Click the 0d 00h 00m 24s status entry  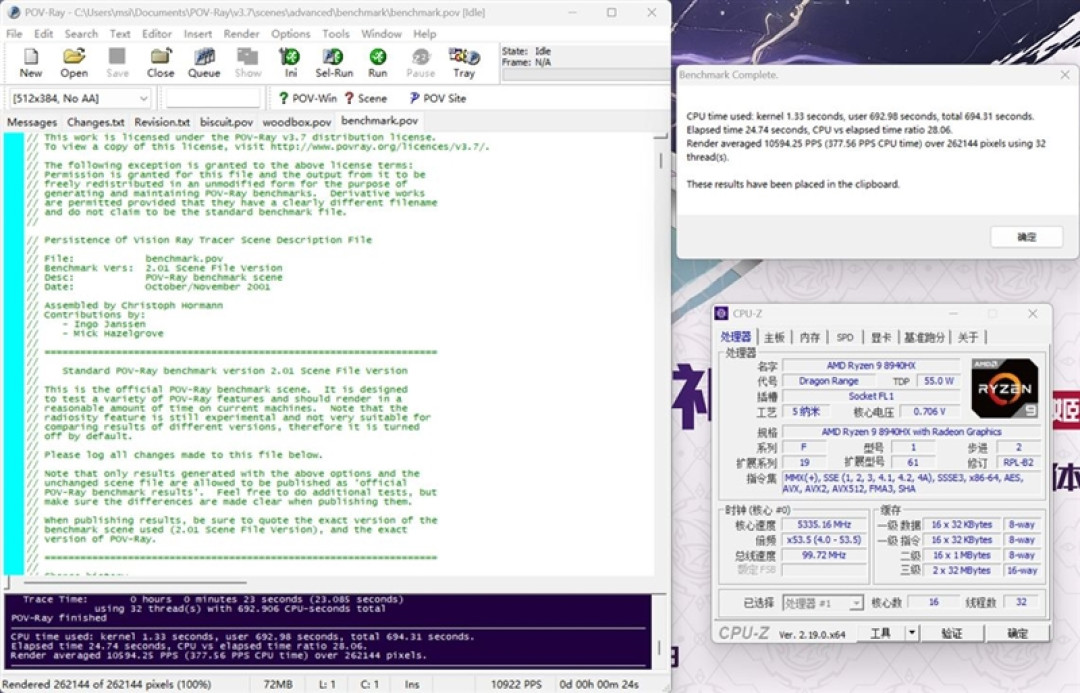pos(599,684)
